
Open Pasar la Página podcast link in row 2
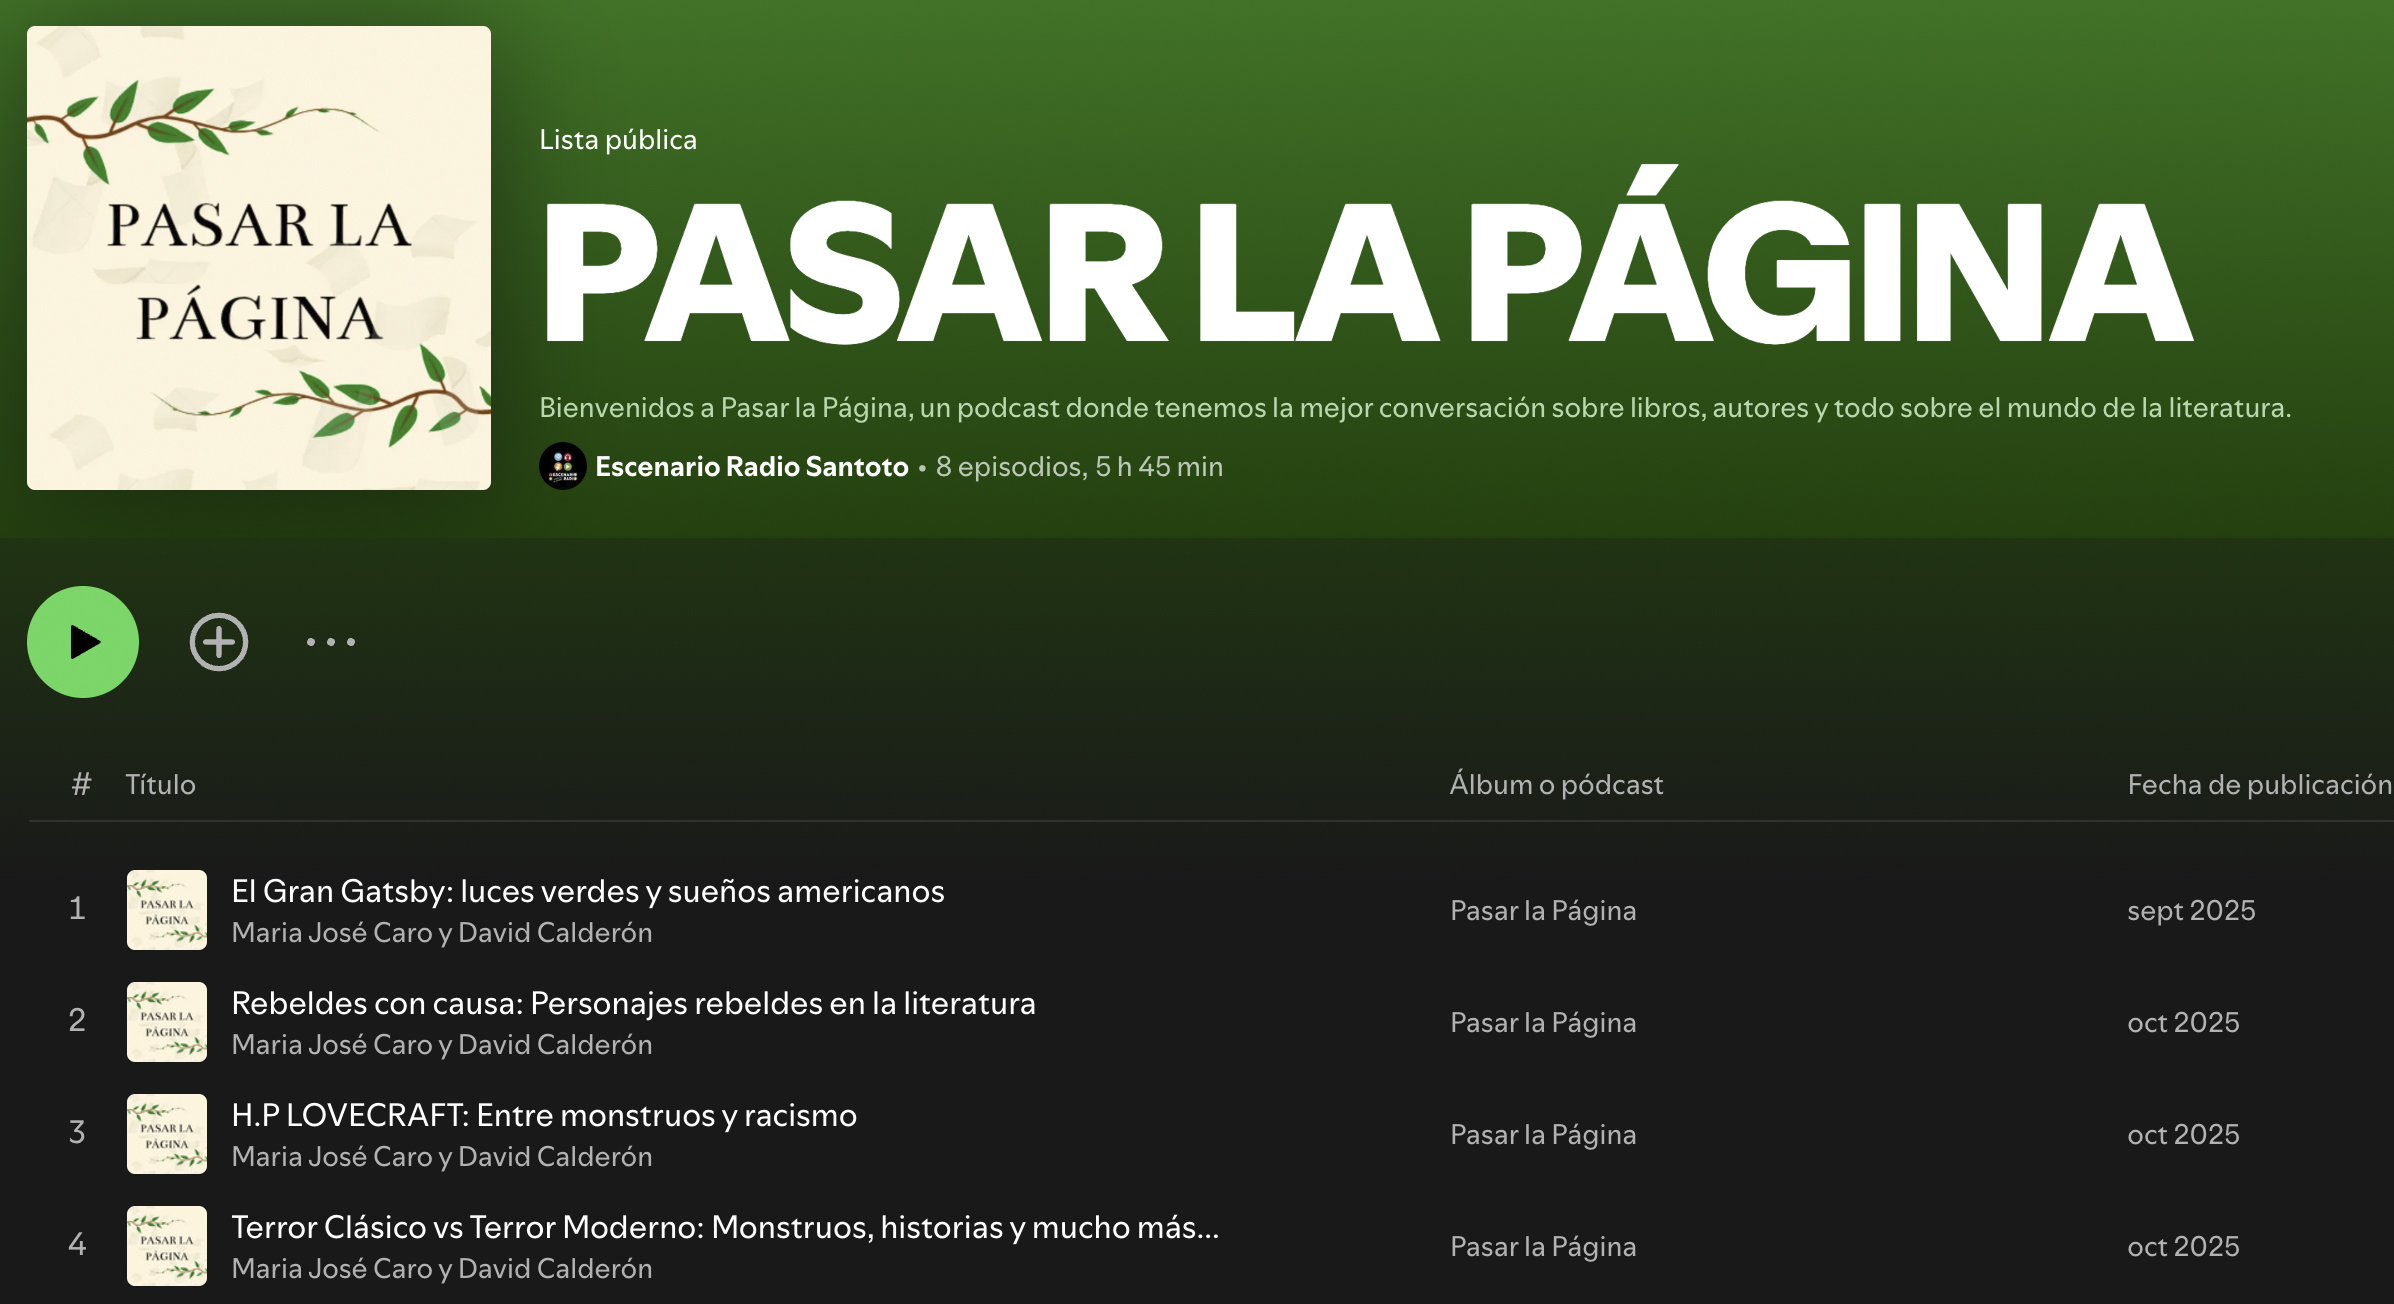point(1543,1023)
